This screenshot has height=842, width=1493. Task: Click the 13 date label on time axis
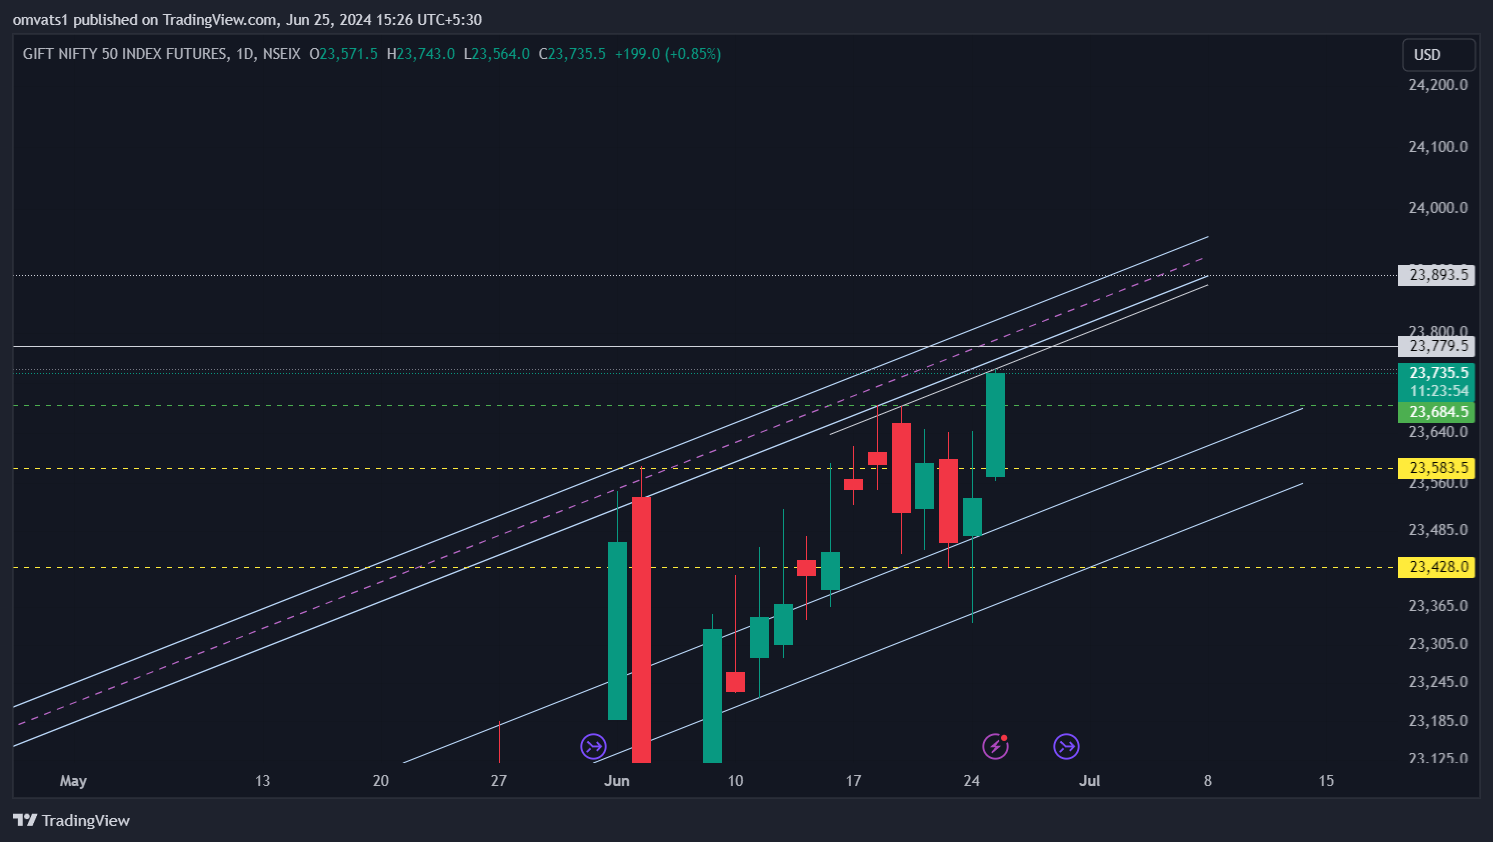[x=262, y=781]
